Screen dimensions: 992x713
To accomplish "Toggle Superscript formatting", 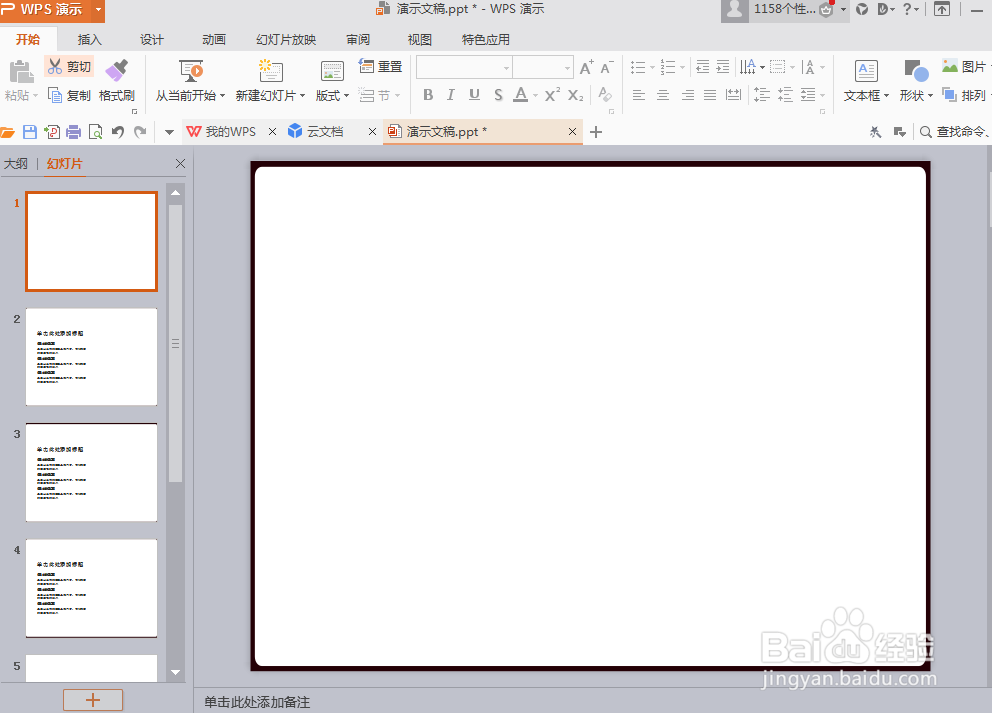I will [x=552, y=95].
